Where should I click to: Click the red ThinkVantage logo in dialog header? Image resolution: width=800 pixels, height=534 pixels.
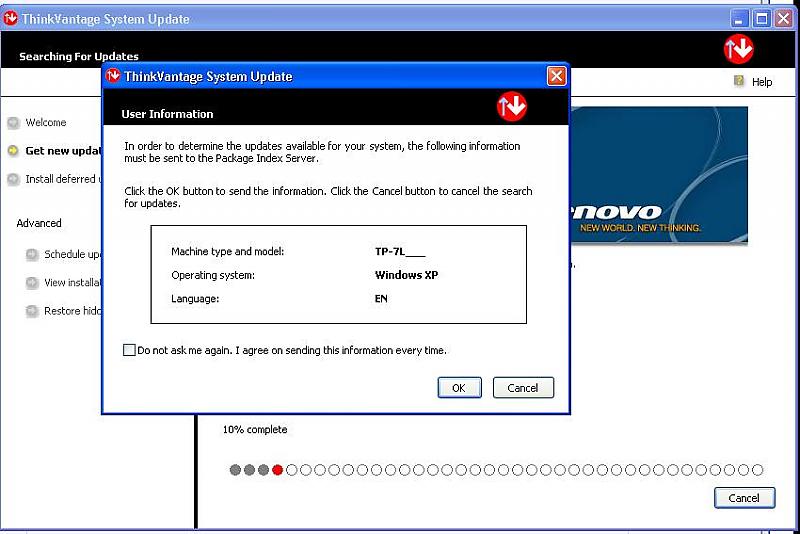pyautogui.click(x=512, y=107)
